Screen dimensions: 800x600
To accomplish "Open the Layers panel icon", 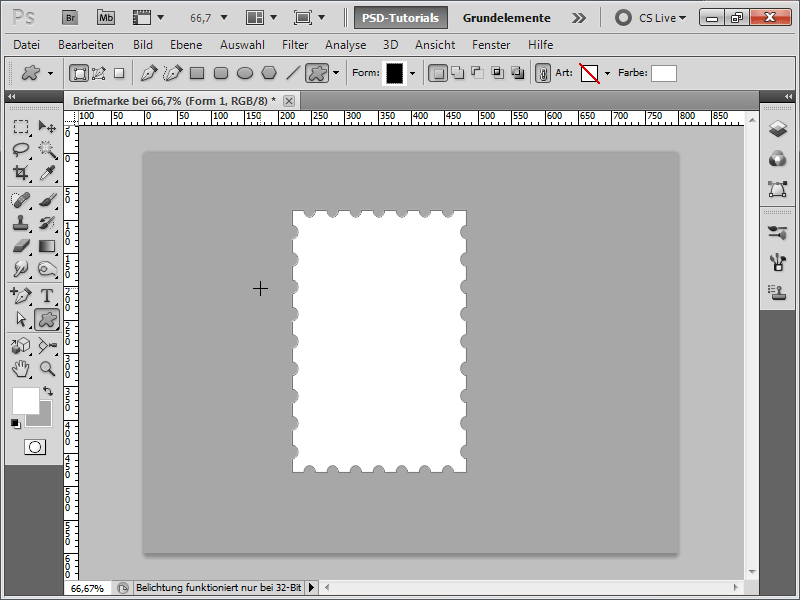I will coord(778,129).
